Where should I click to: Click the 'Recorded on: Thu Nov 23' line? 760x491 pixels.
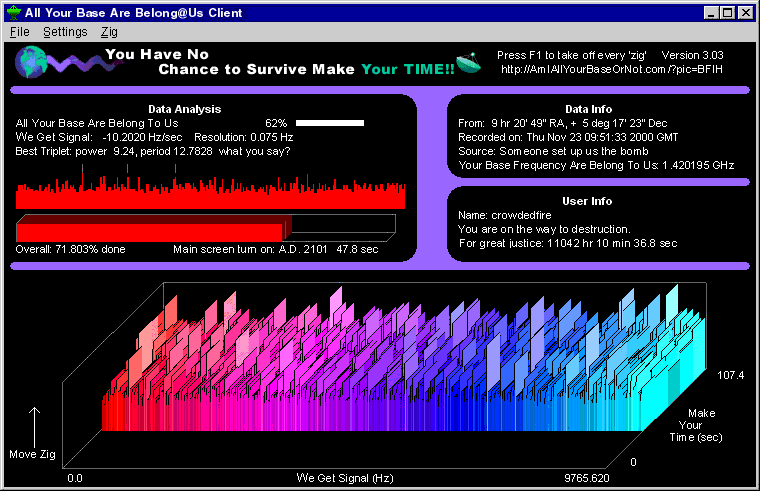[x=568, y=137]
